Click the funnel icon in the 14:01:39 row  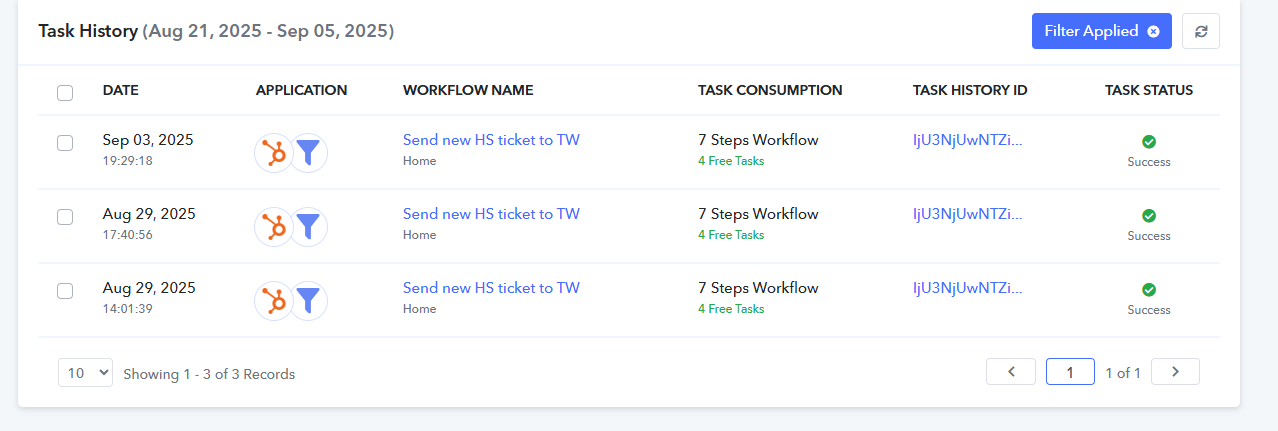point(309,300)
